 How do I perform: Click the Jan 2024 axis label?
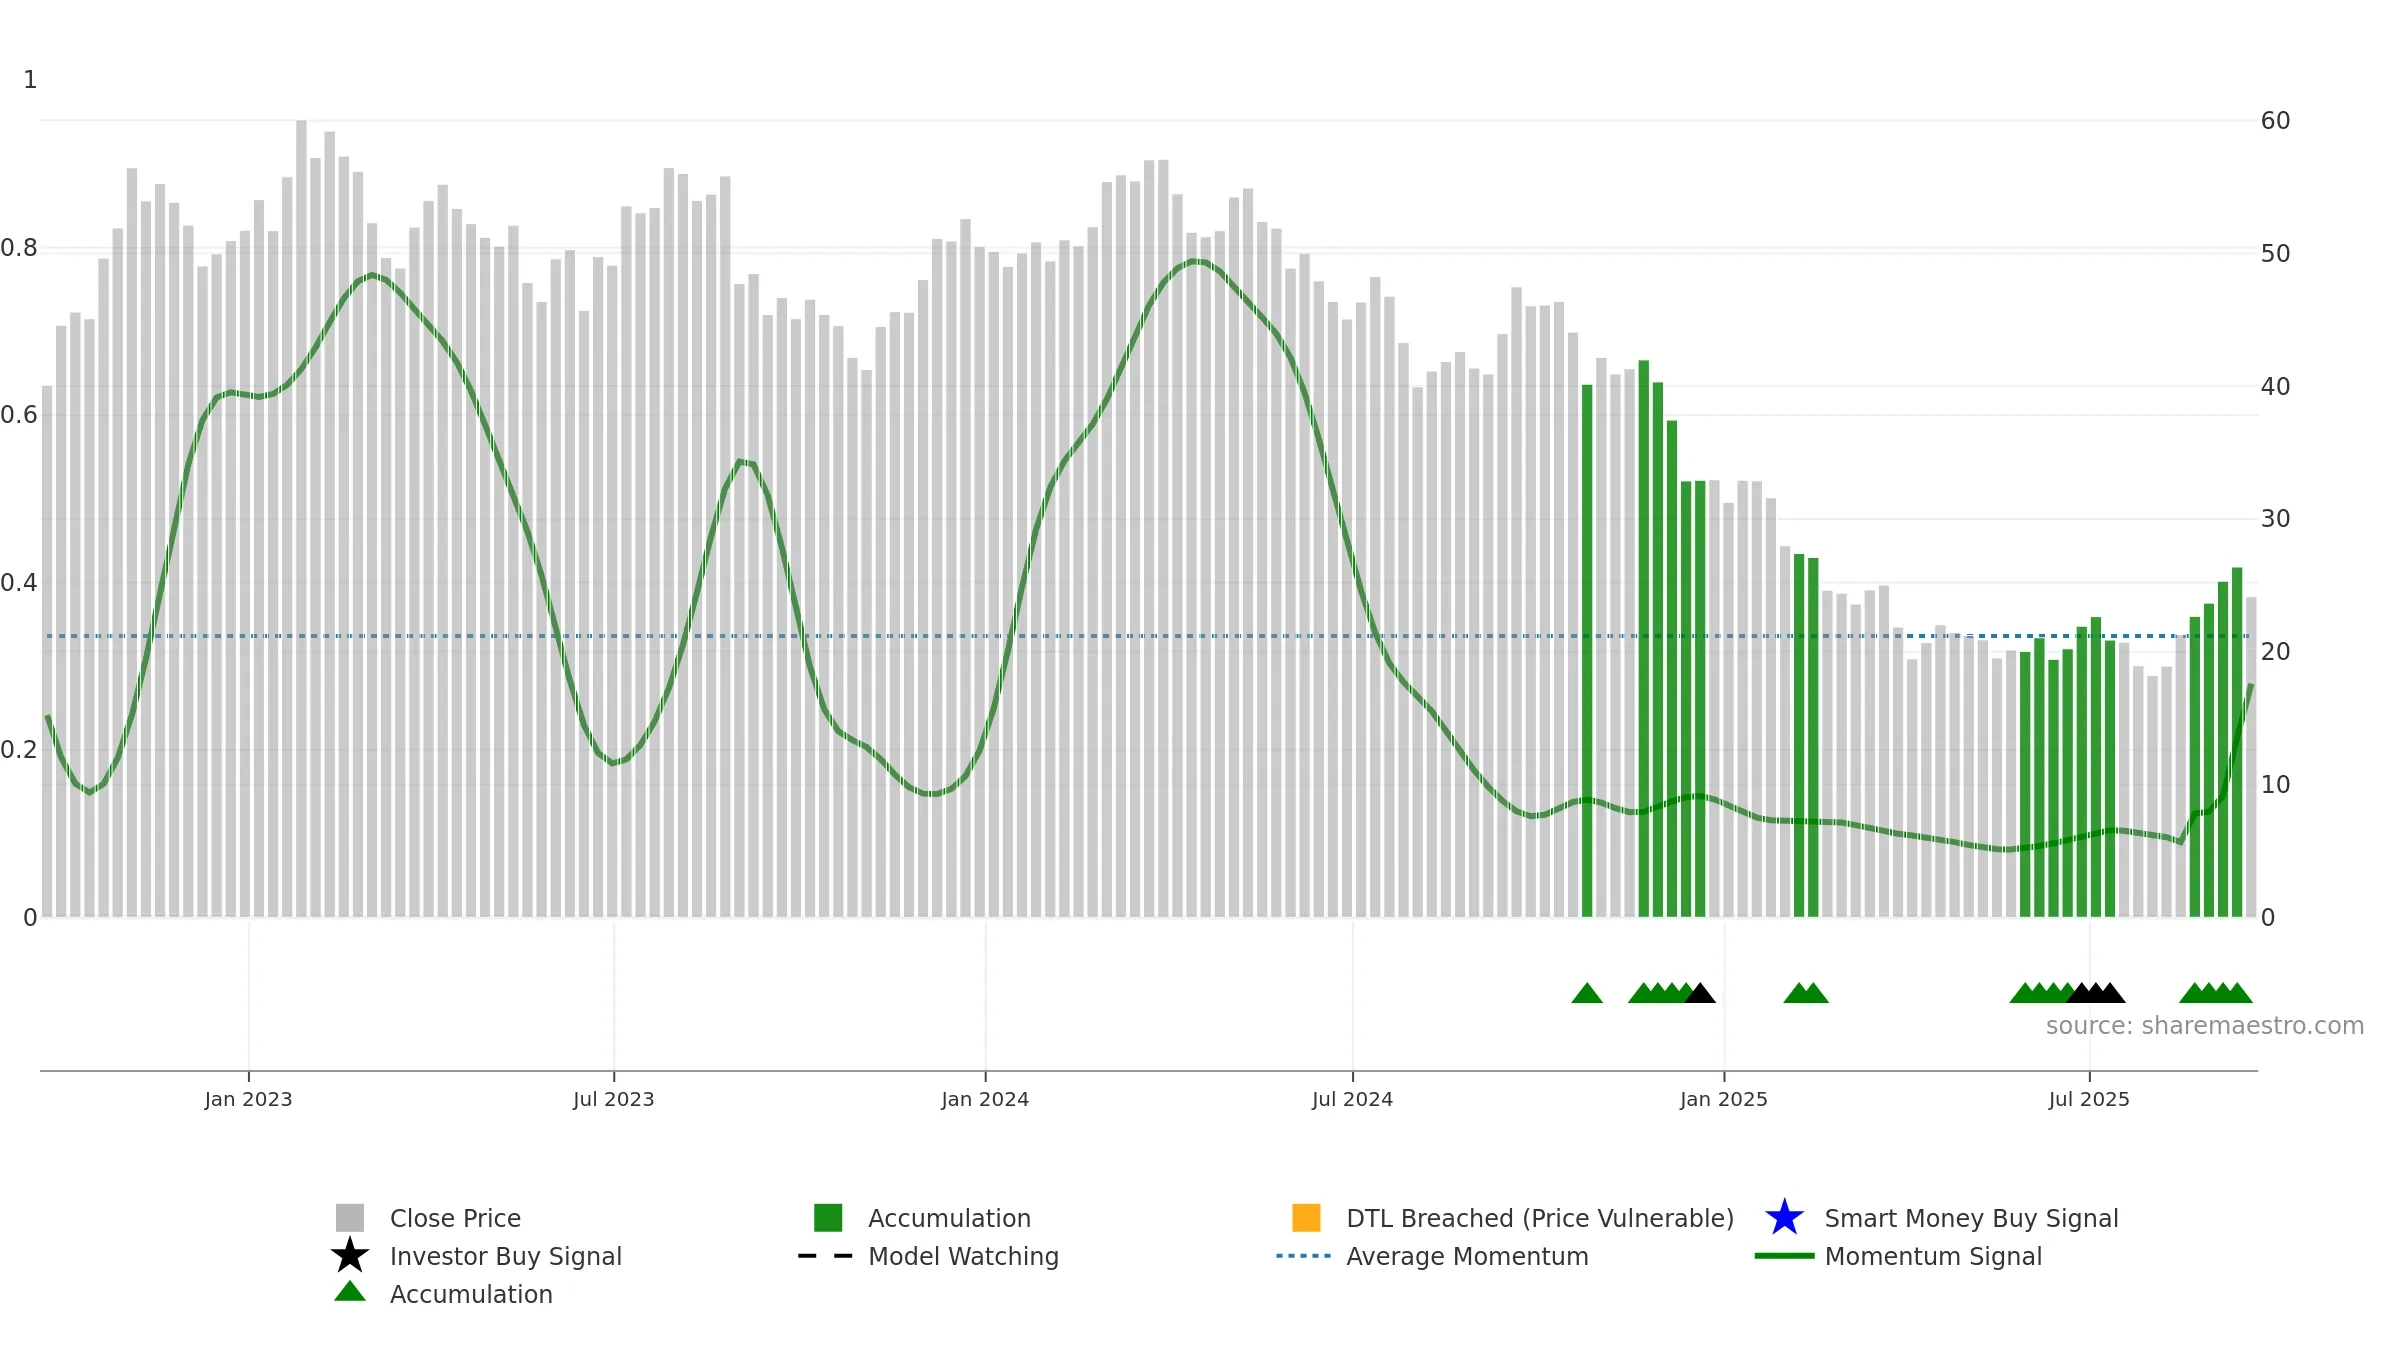pos(985,1100)
